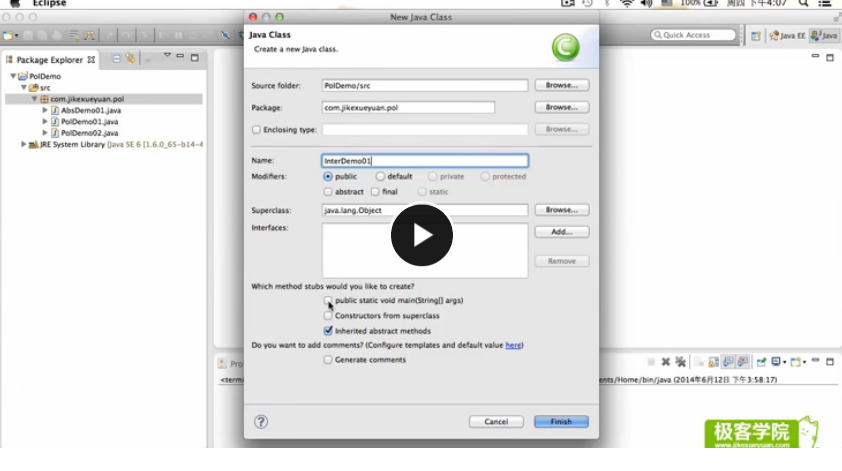Toggle Skip All Breakpoints toolbar icon

(226, 35)
